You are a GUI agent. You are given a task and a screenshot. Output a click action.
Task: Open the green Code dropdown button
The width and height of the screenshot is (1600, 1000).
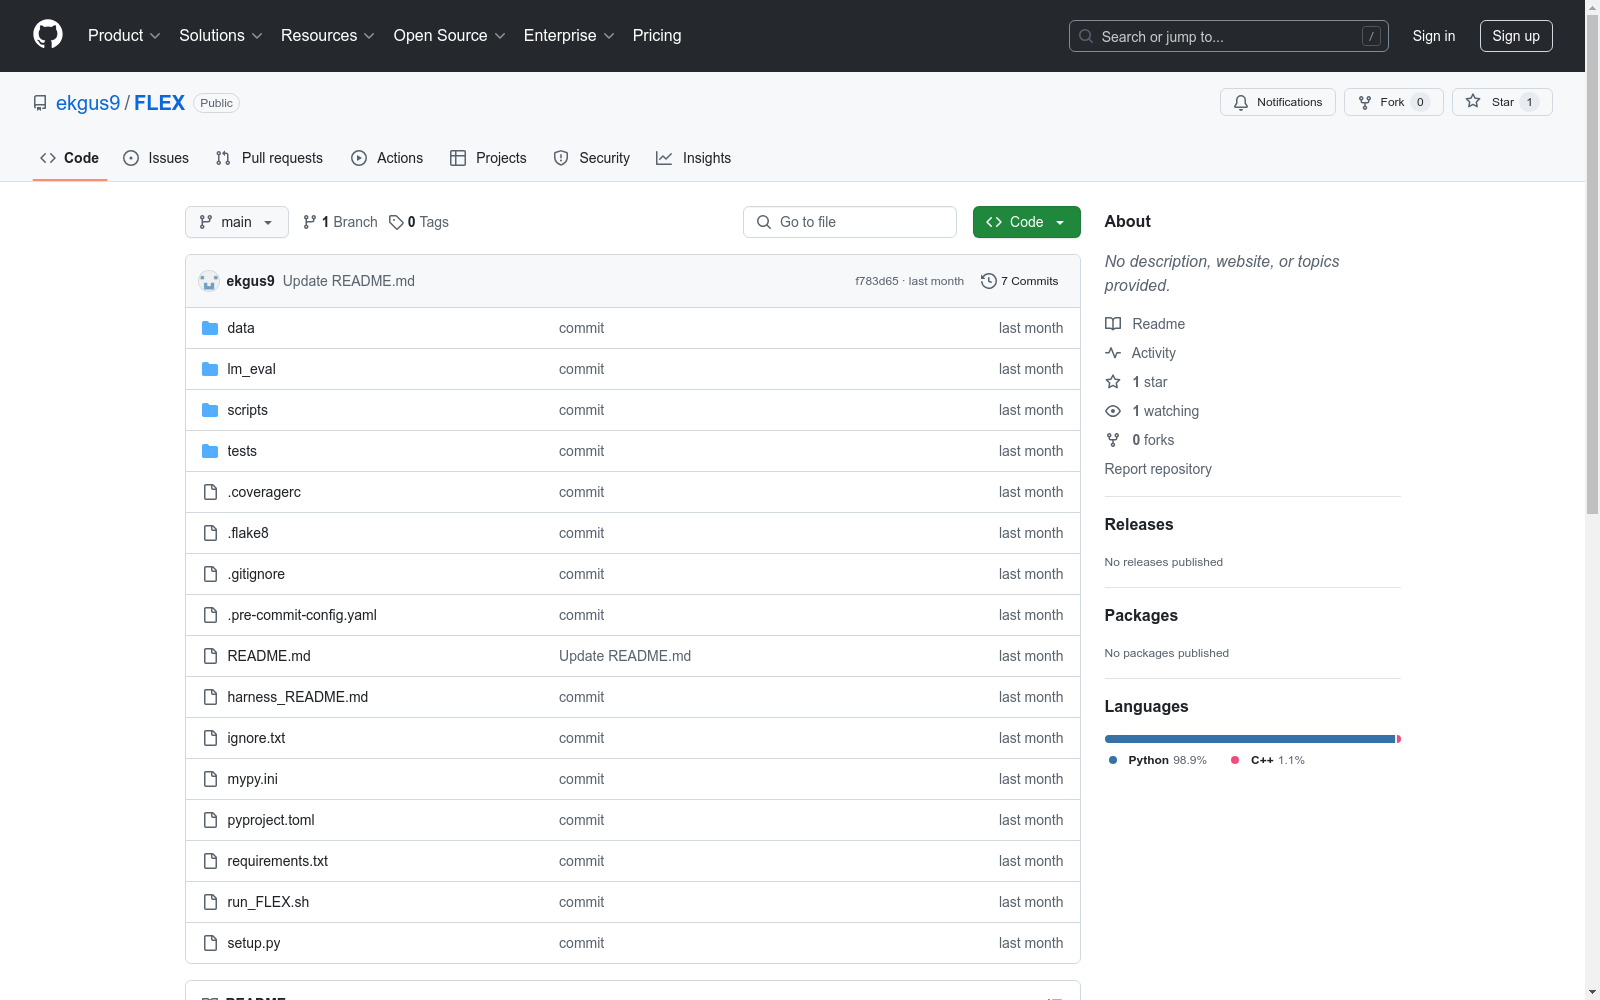tap(1027, 222)
